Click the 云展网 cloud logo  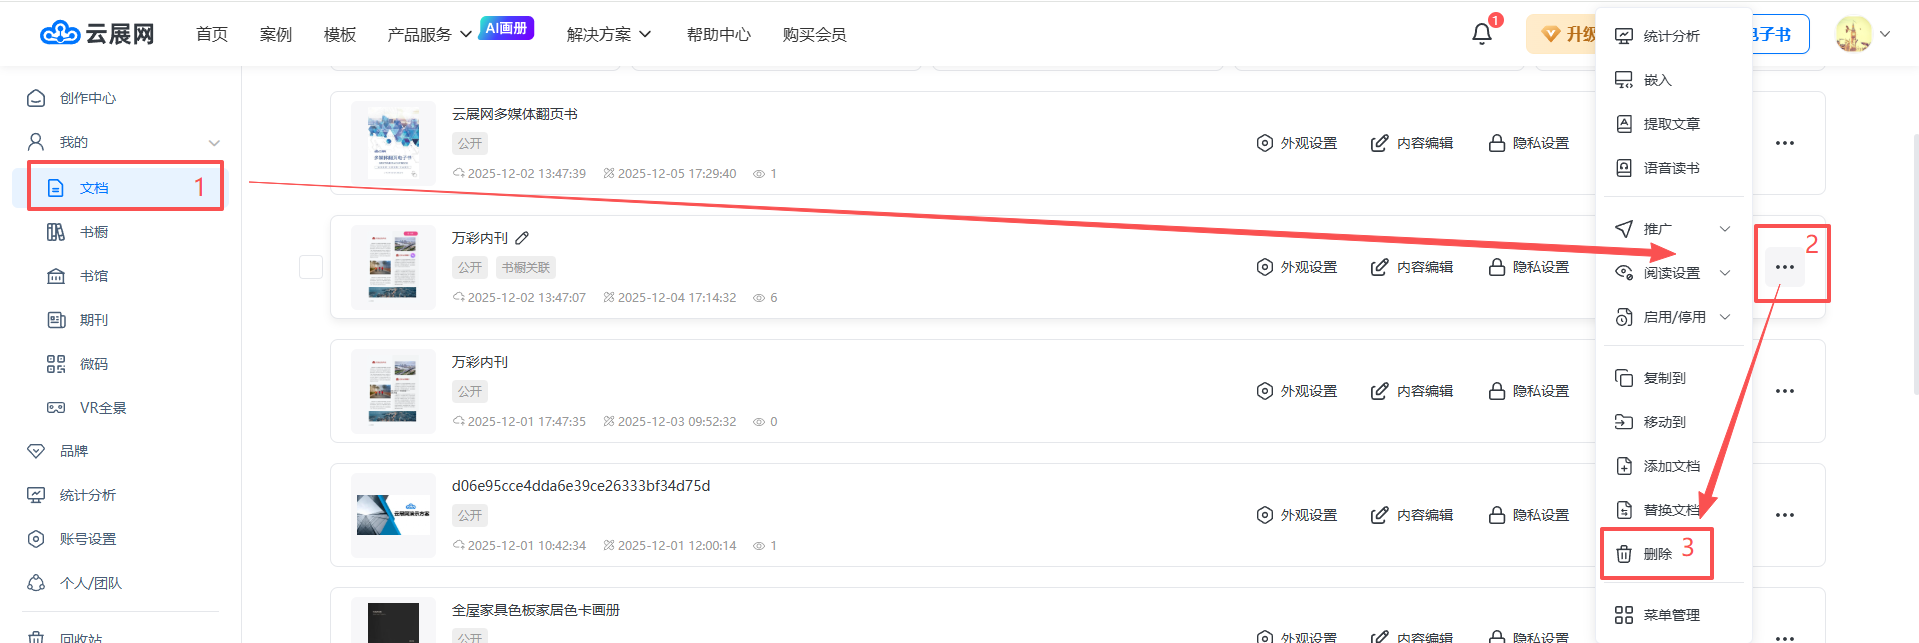[60, 34]
